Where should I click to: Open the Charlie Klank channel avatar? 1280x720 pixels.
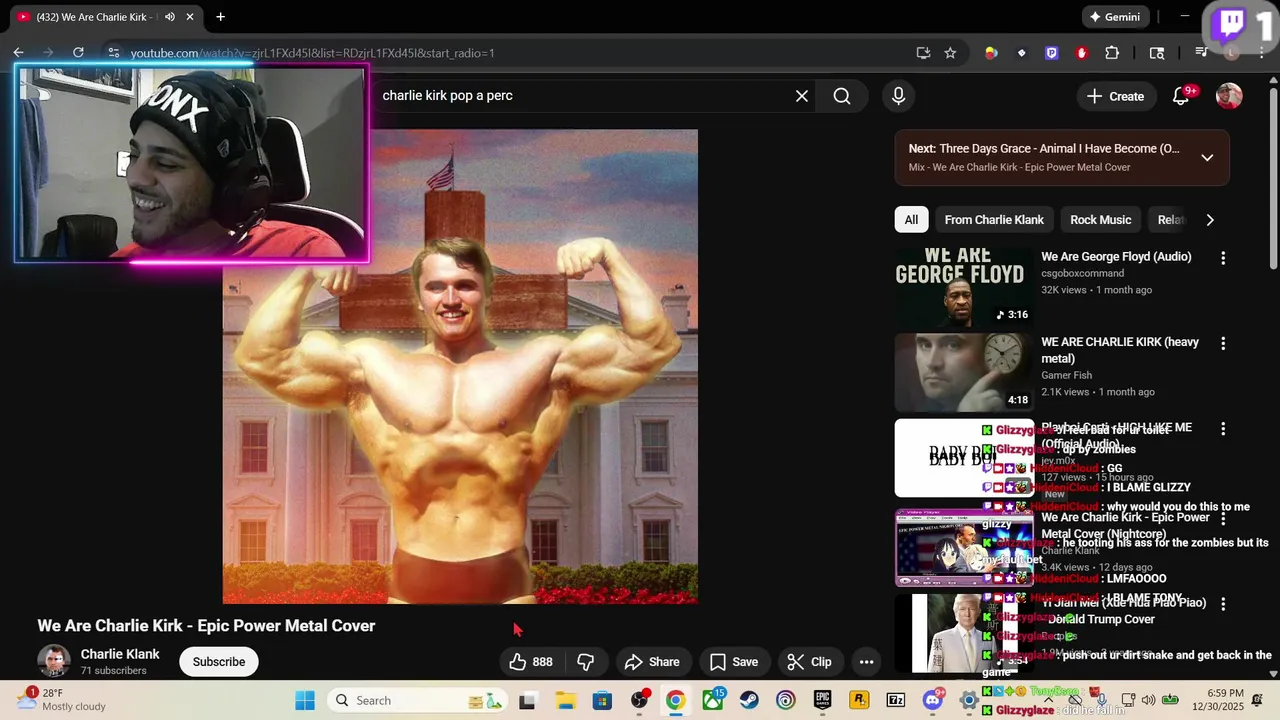(x=54, y=662)
